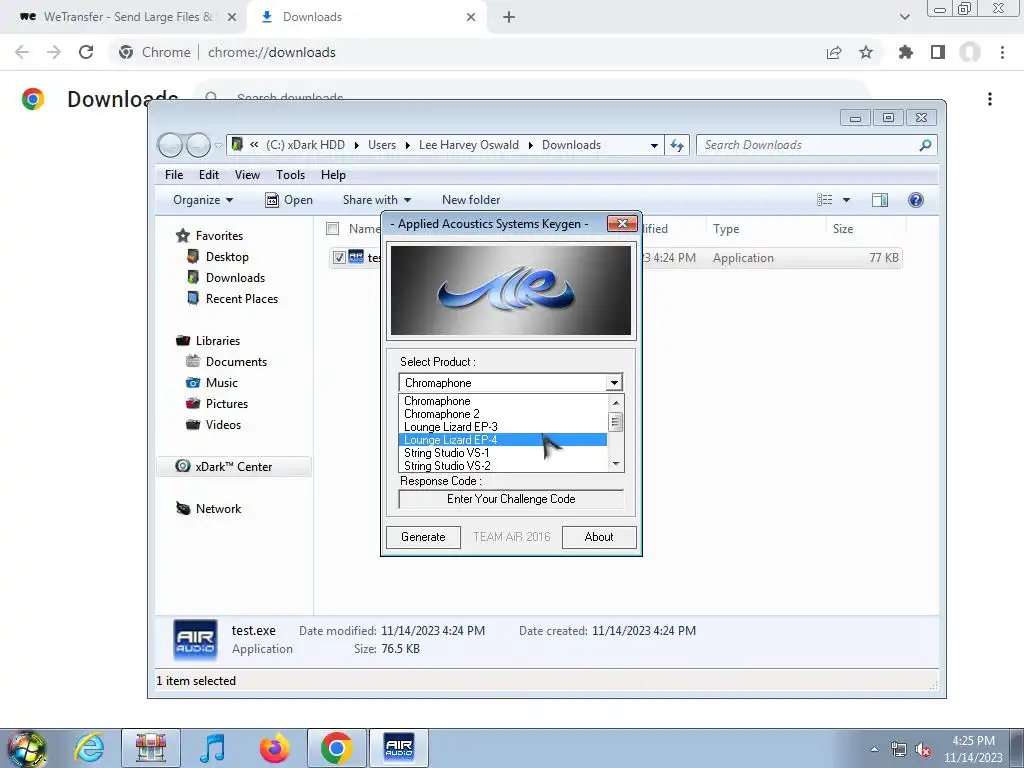Screen dimensions: 1024x768
Task: Open the Explorer File menu
Action: 174,175
